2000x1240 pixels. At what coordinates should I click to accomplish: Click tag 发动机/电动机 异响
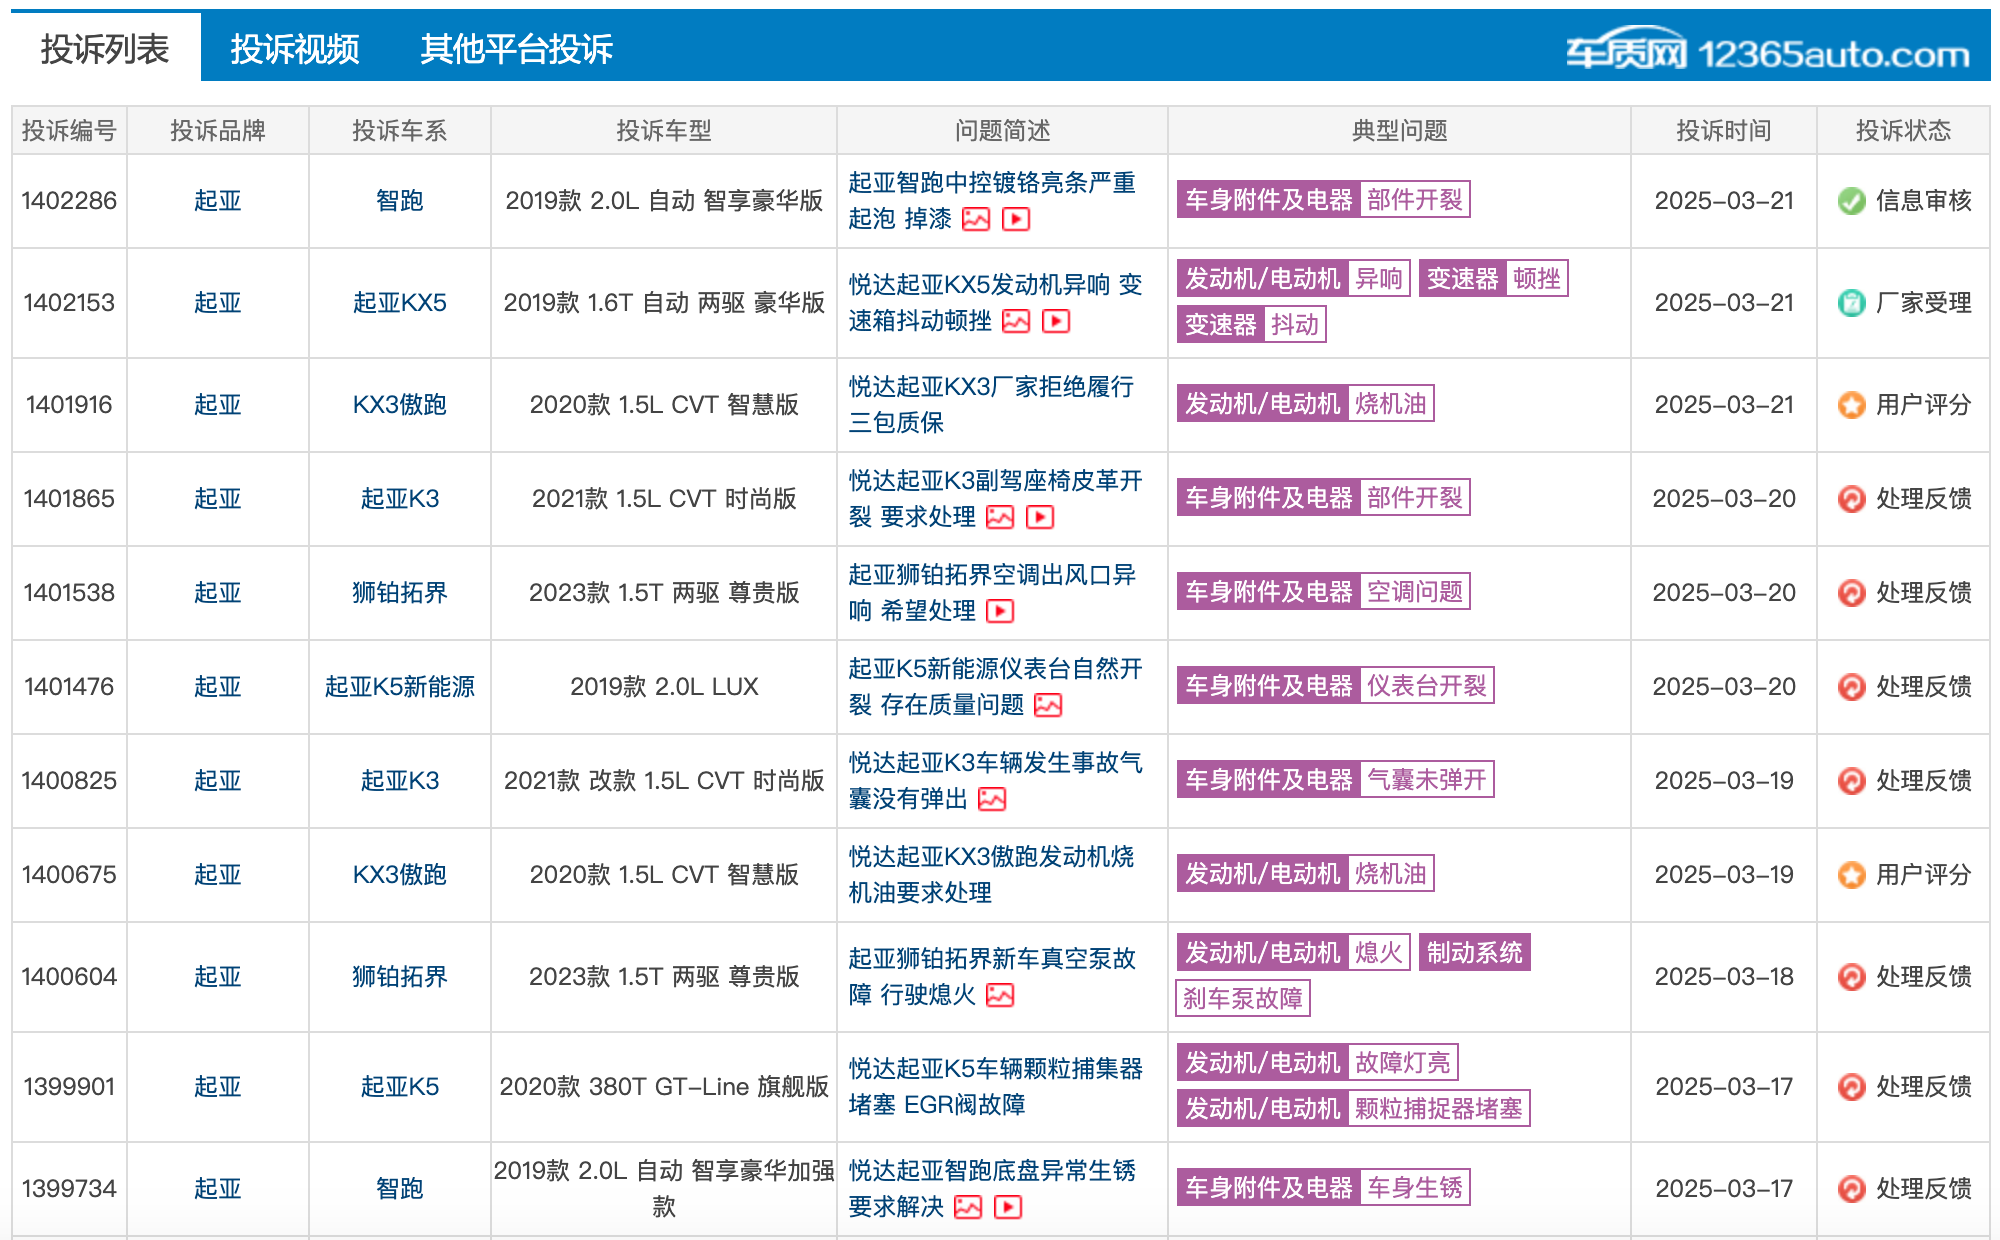1293,279
